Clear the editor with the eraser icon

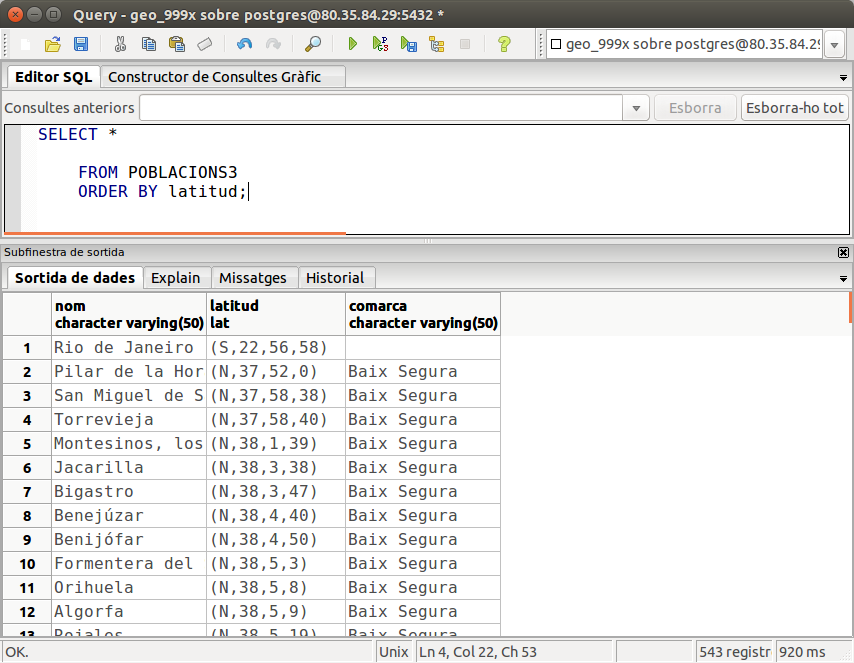205,44
